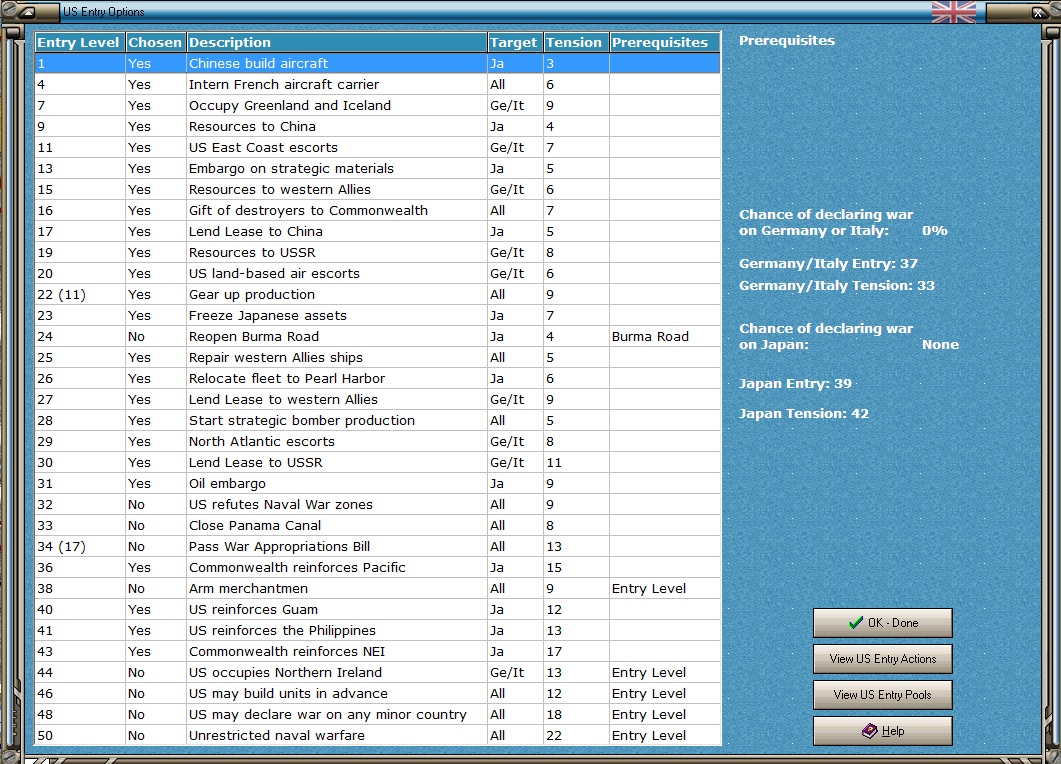Select 'Commonwealth reinforces NEI' option
Screen dimensions: 1061x764
[378, 650]
